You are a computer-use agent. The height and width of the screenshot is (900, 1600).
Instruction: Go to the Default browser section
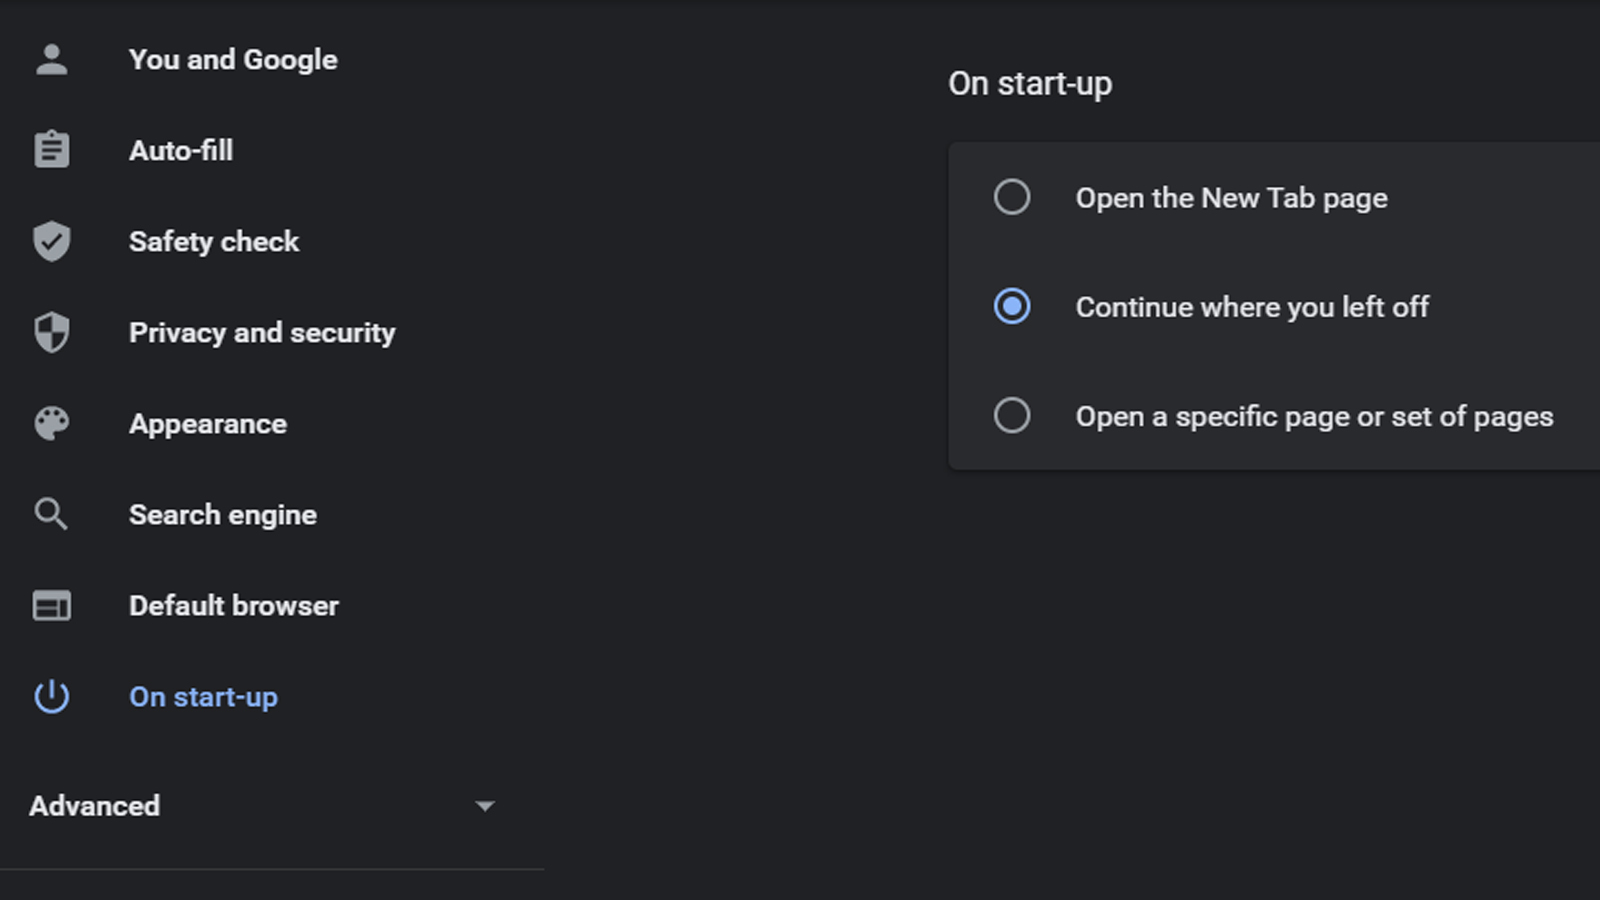[x=234, y=606]
